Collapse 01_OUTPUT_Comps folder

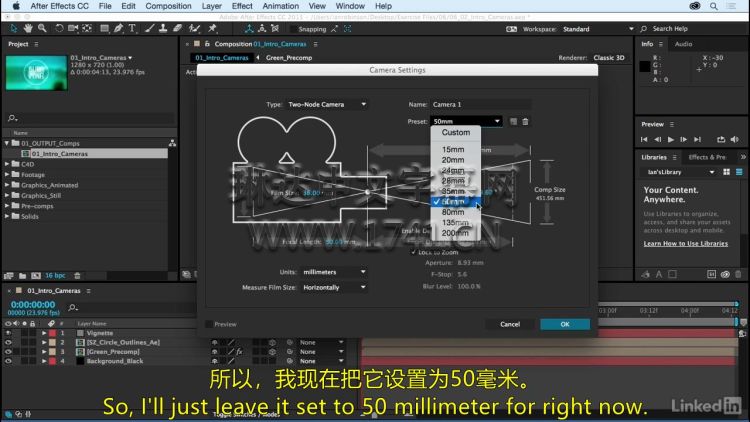7,143
